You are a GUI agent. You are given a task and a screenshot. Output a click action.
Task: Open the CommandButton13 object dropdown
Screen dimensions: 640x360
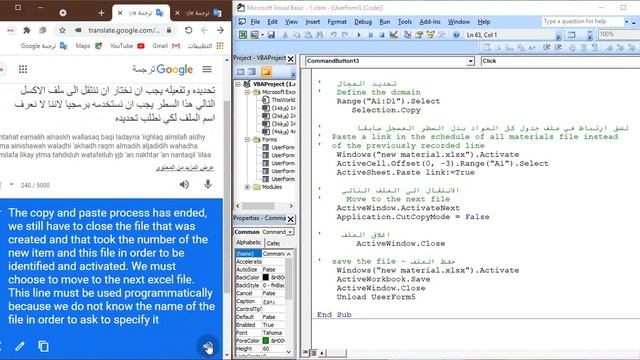(x=470, y=61)
